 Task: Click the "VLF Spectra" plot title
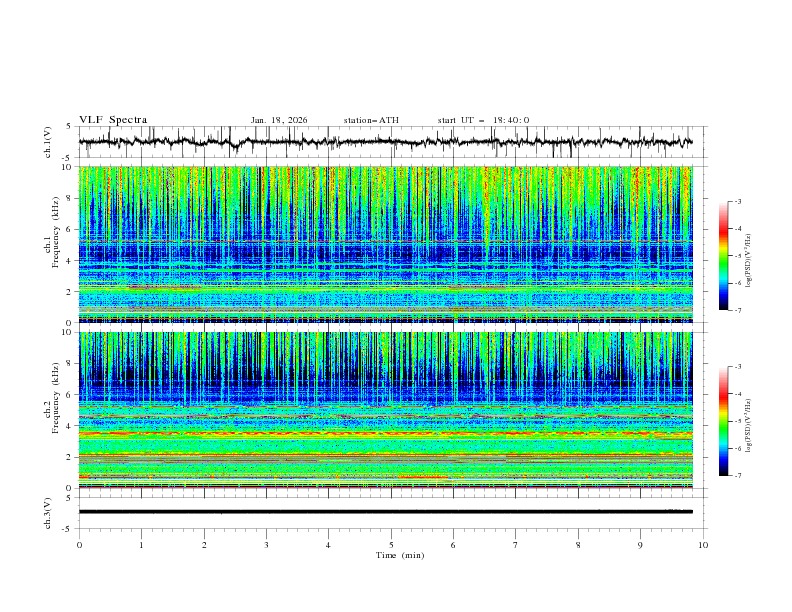pyautogui.click(x=113, y=120)
